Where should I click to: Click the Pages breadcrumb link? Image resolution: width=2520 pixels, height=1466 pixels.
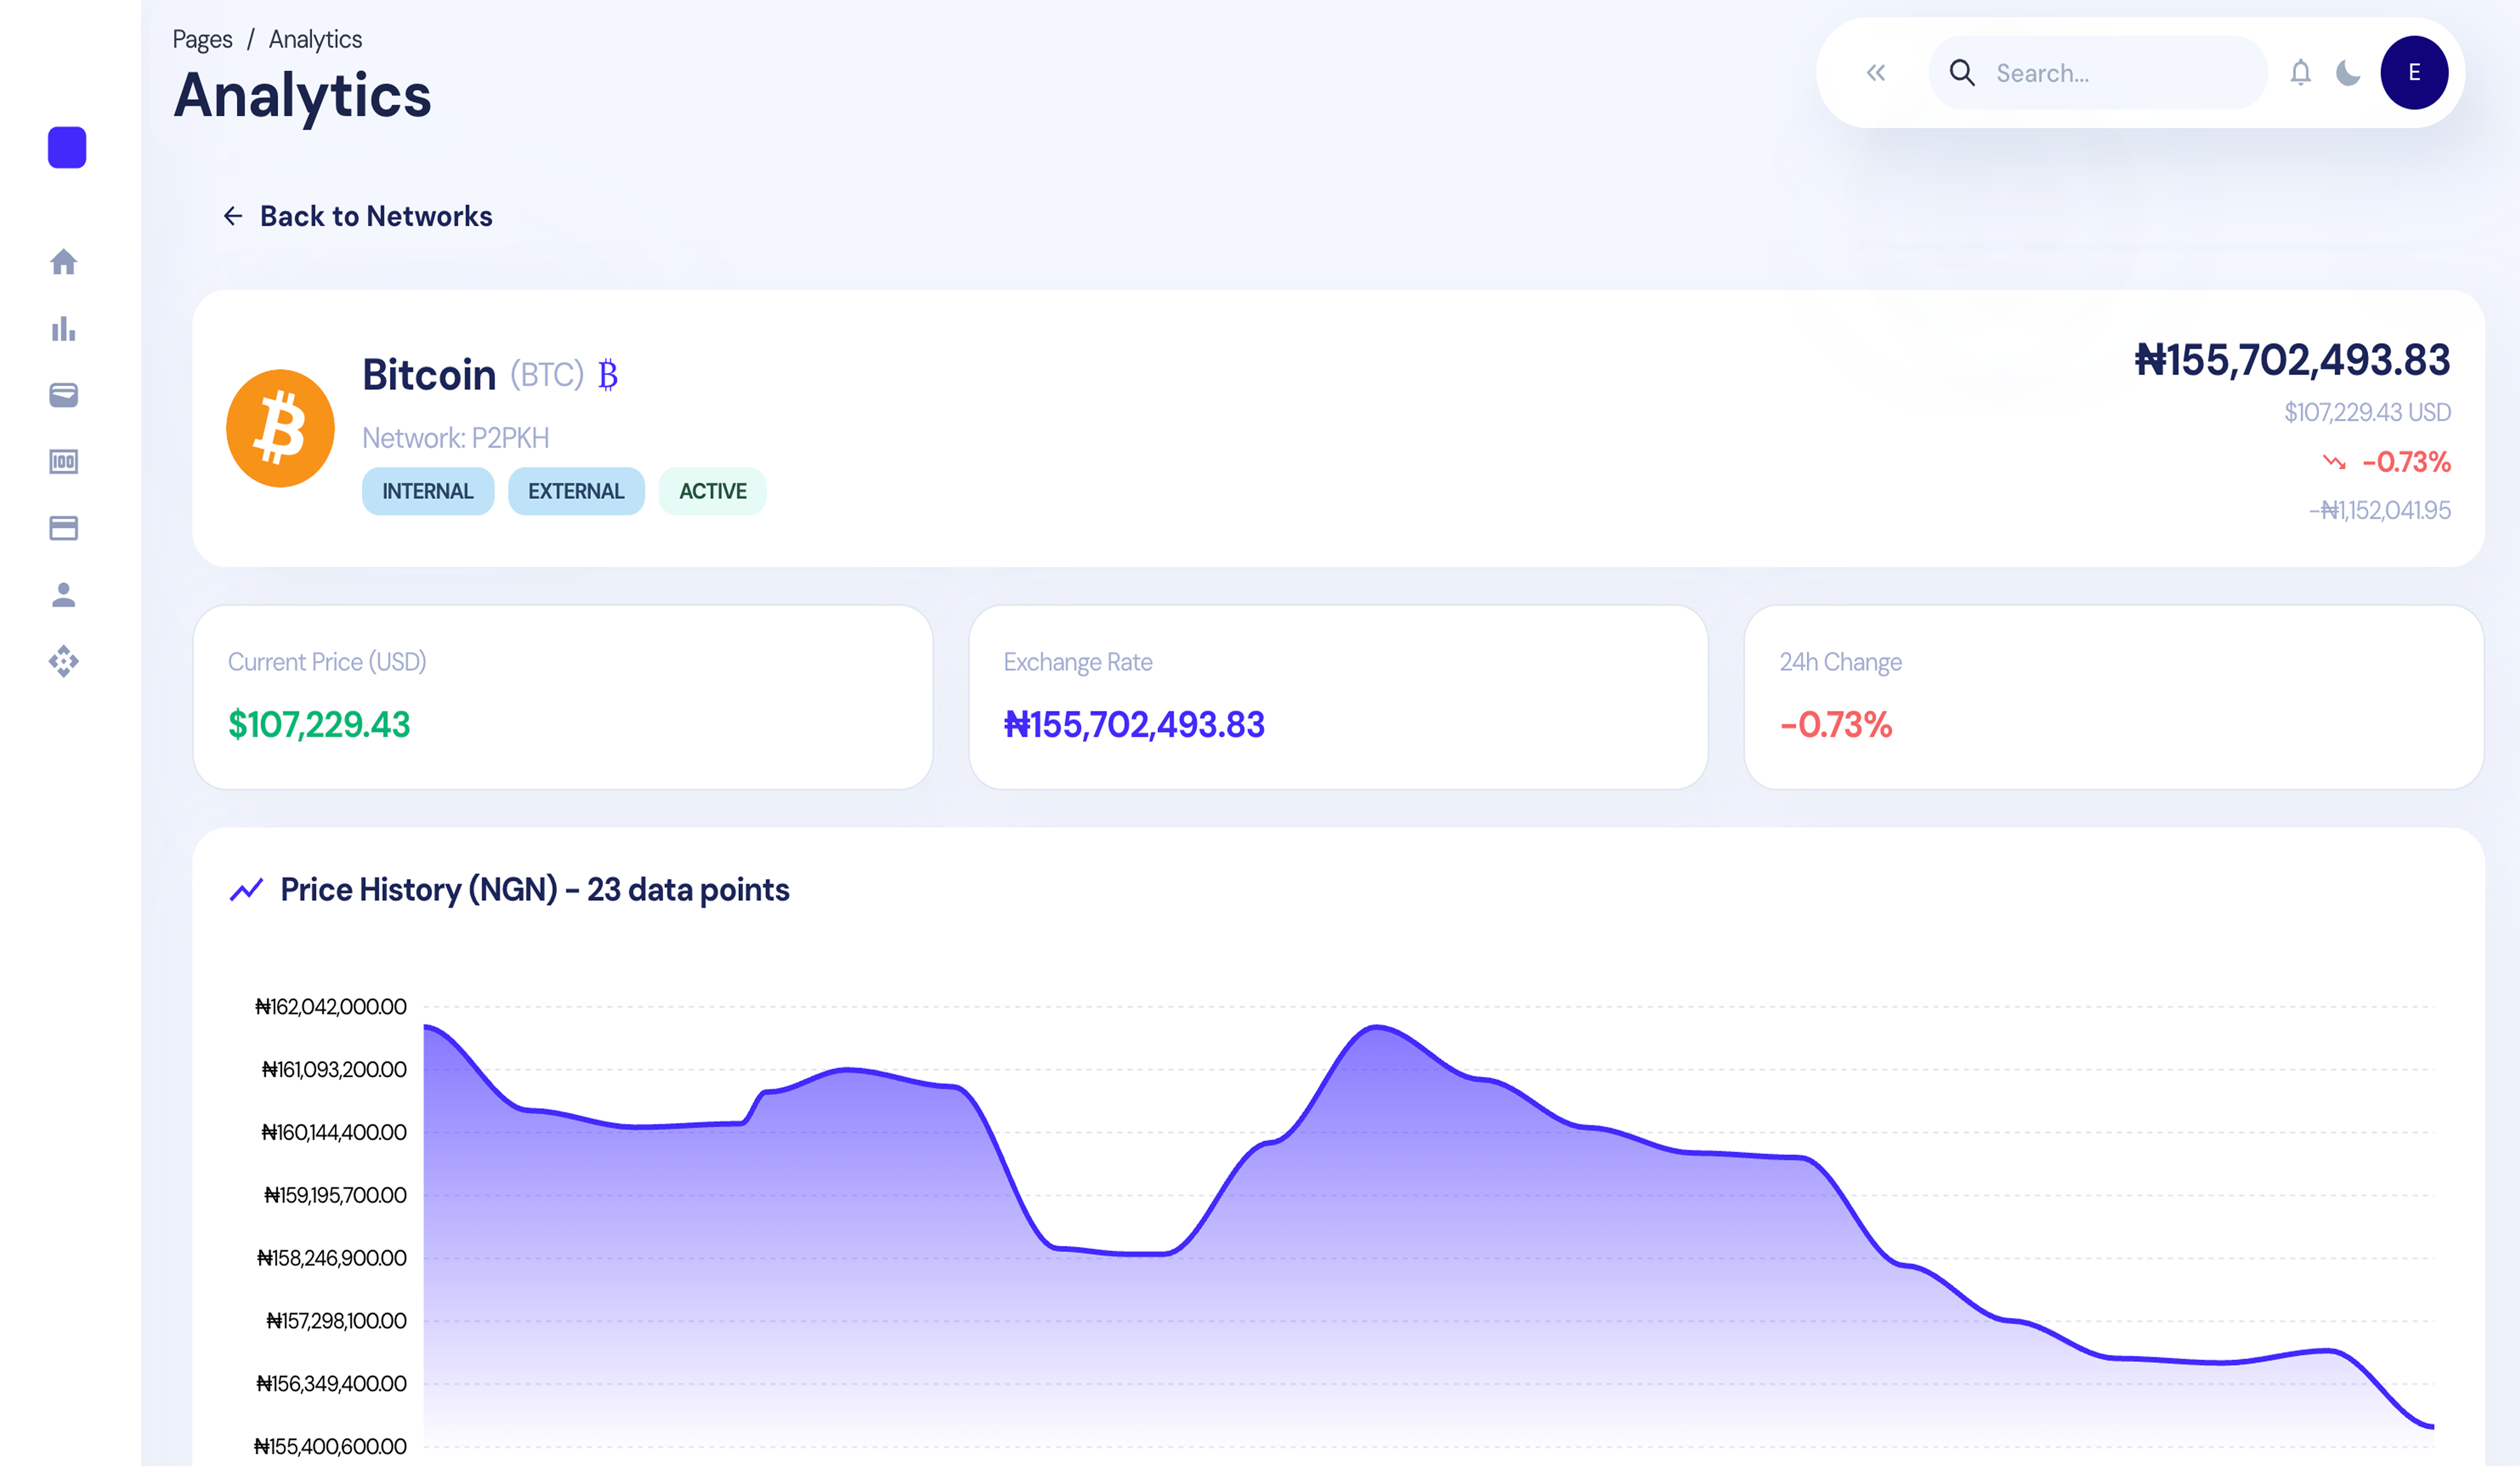pyautogui.click(x=202, y=39)
